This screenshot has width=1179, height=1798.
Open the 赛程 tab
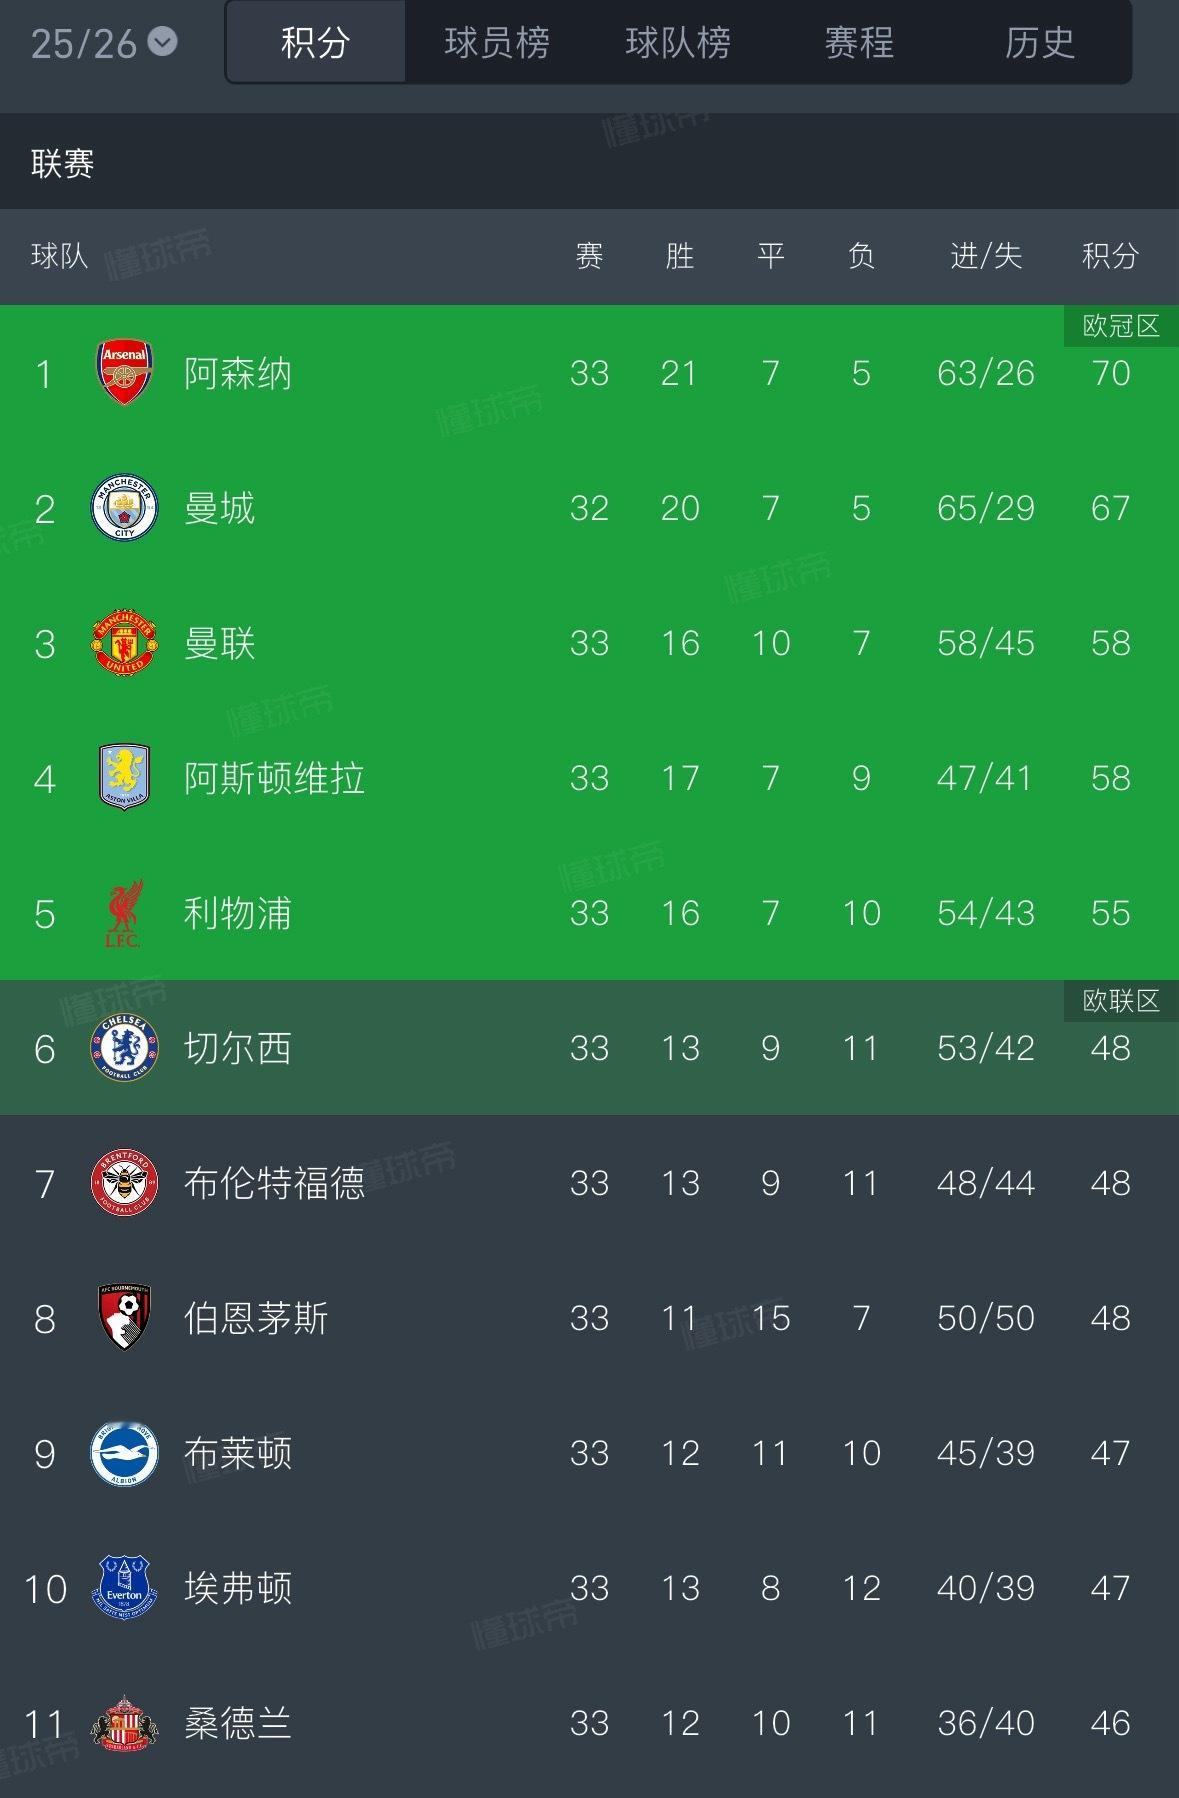859,43
